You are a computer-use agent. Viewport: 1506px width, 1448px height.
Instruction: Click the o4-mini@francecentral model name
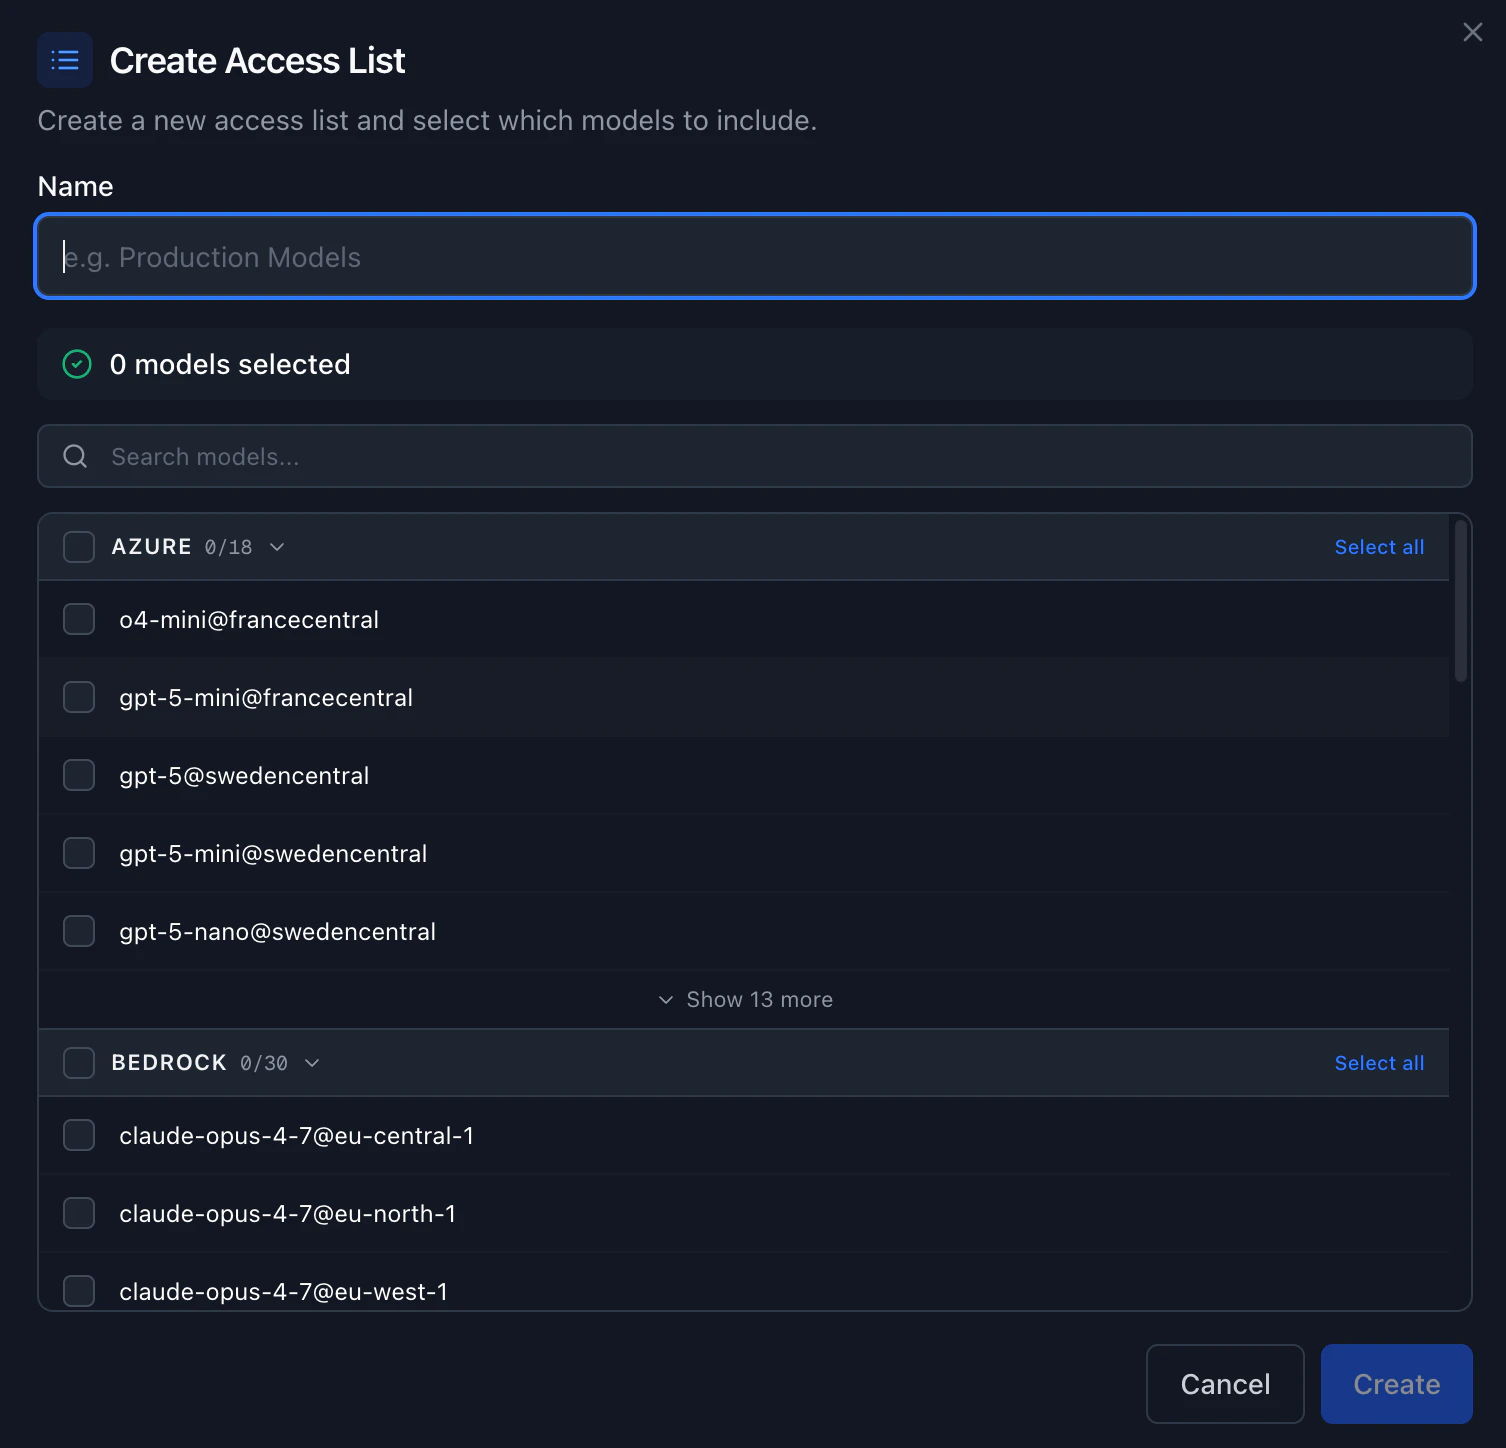click(x=249, y=620)
